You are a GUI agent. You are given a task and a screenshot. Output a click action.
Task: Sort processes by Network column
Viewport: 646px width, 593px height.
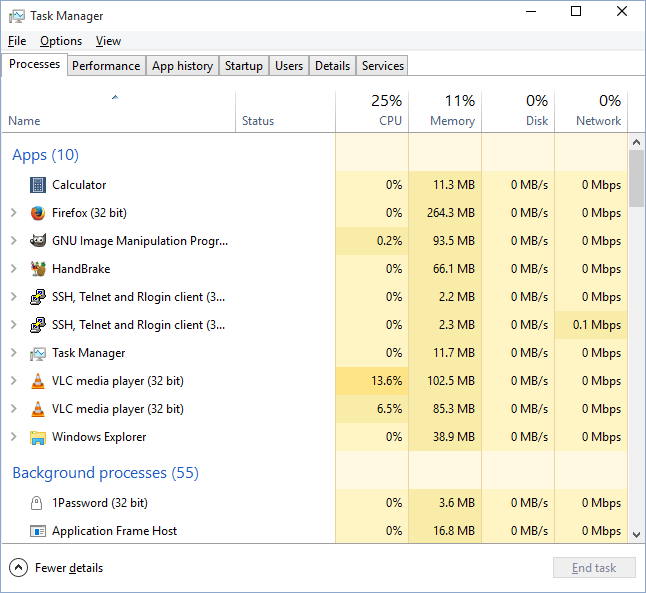[591, 112]
